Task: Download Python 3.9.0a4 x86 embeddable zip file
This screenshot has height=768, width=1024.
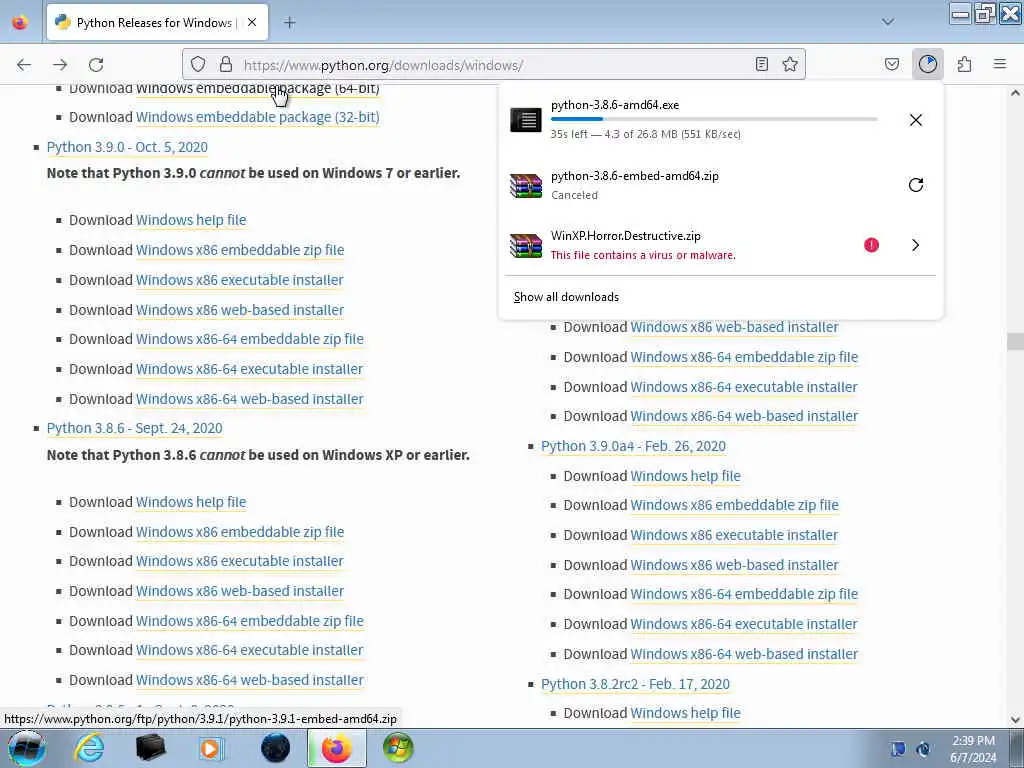Action: (x=734, y=505)
